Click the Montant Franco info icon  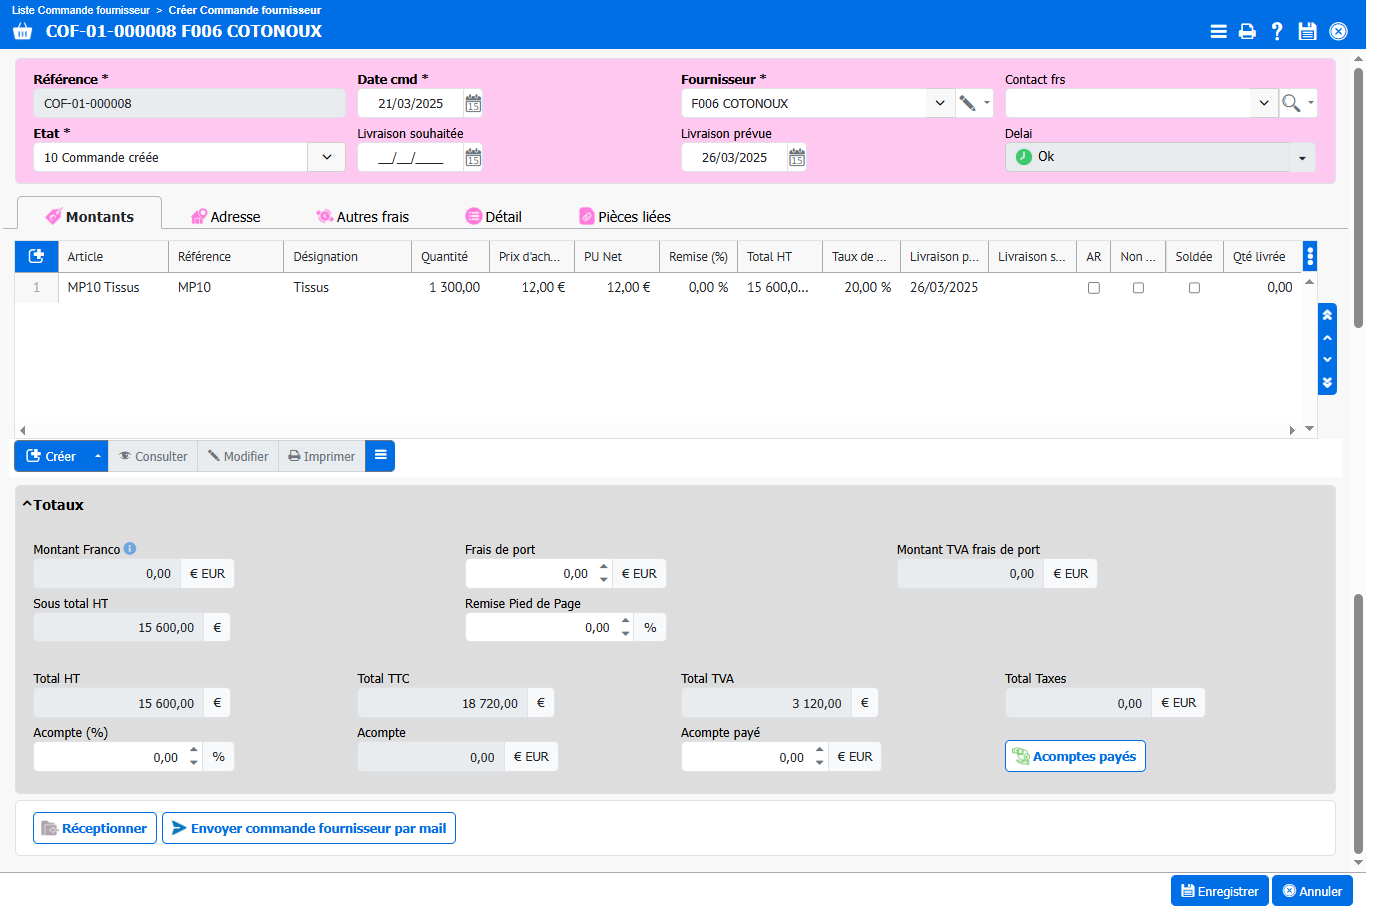[x=130, y=549]
